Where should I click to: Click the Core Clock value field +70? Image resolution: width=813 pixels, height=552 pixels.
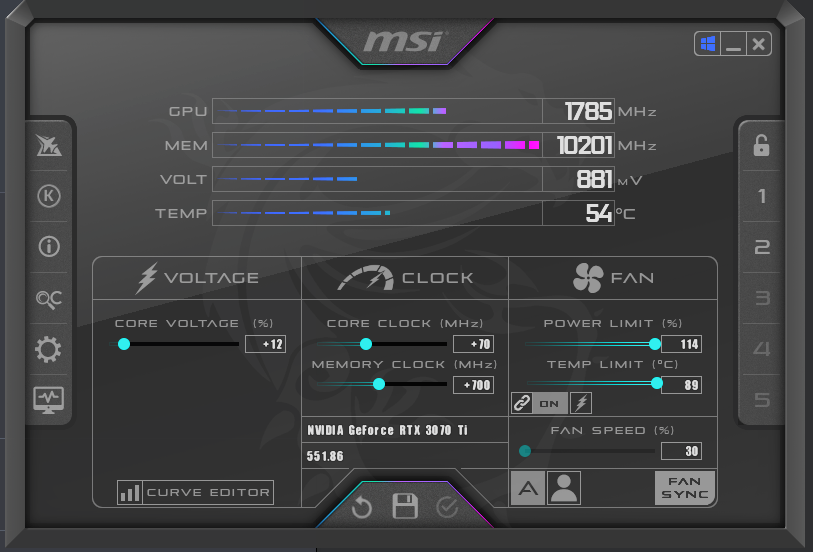[473, 344]
